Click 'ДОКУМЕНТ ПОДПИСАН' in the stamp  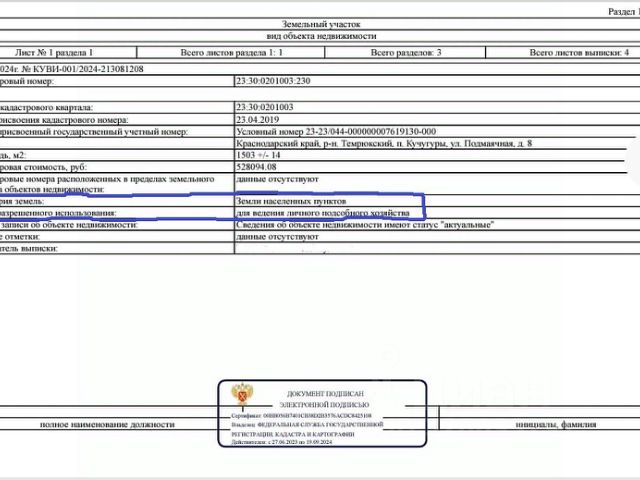[x=325, y=394]
